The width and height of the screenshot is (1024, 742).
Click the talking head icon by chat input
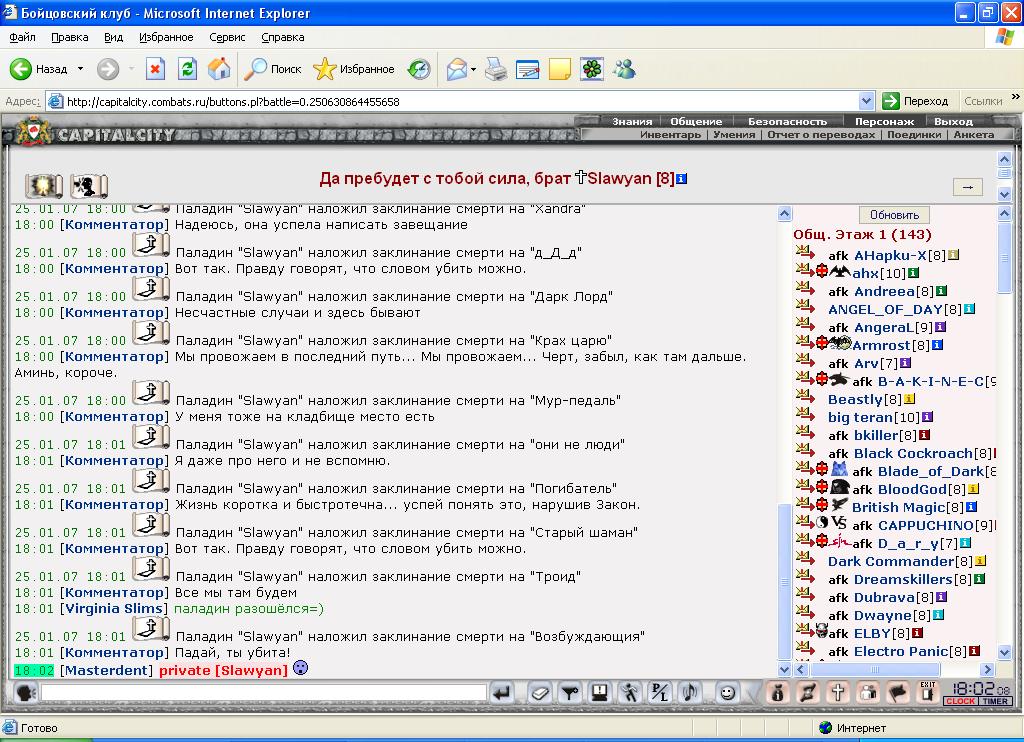click(25, 692)
